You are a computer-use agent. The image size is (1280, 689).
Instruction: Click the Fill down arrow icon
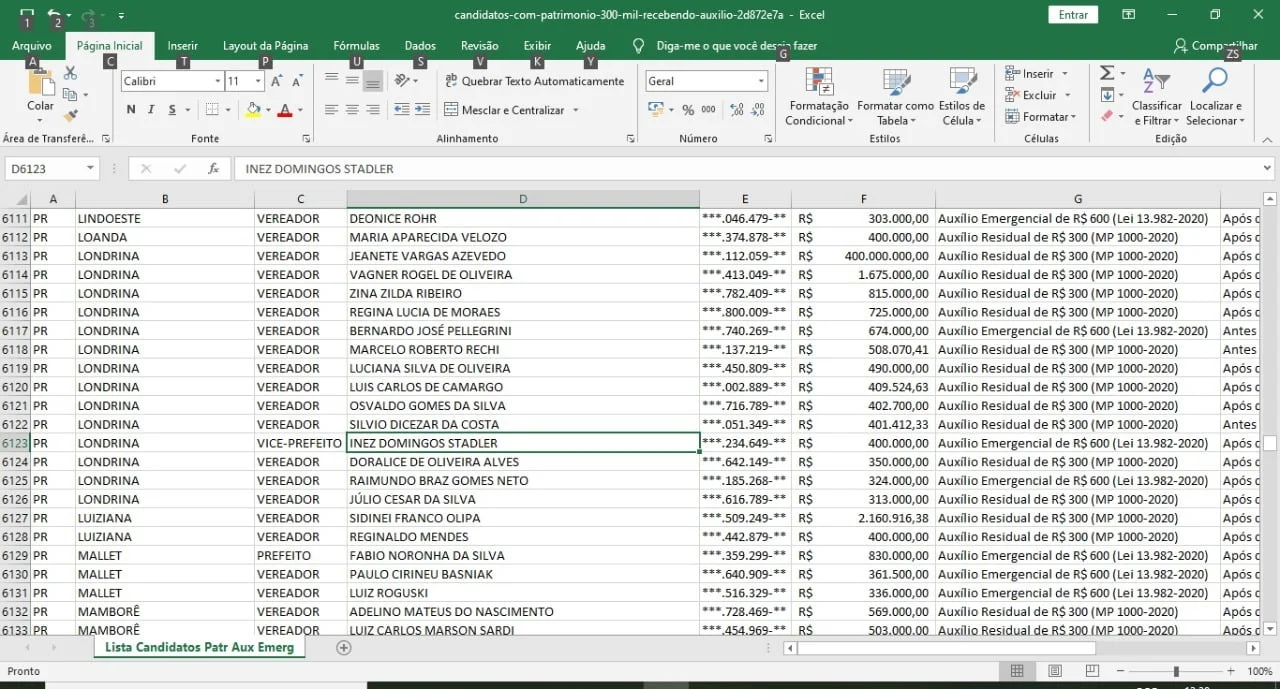[x=1107, y=95]
